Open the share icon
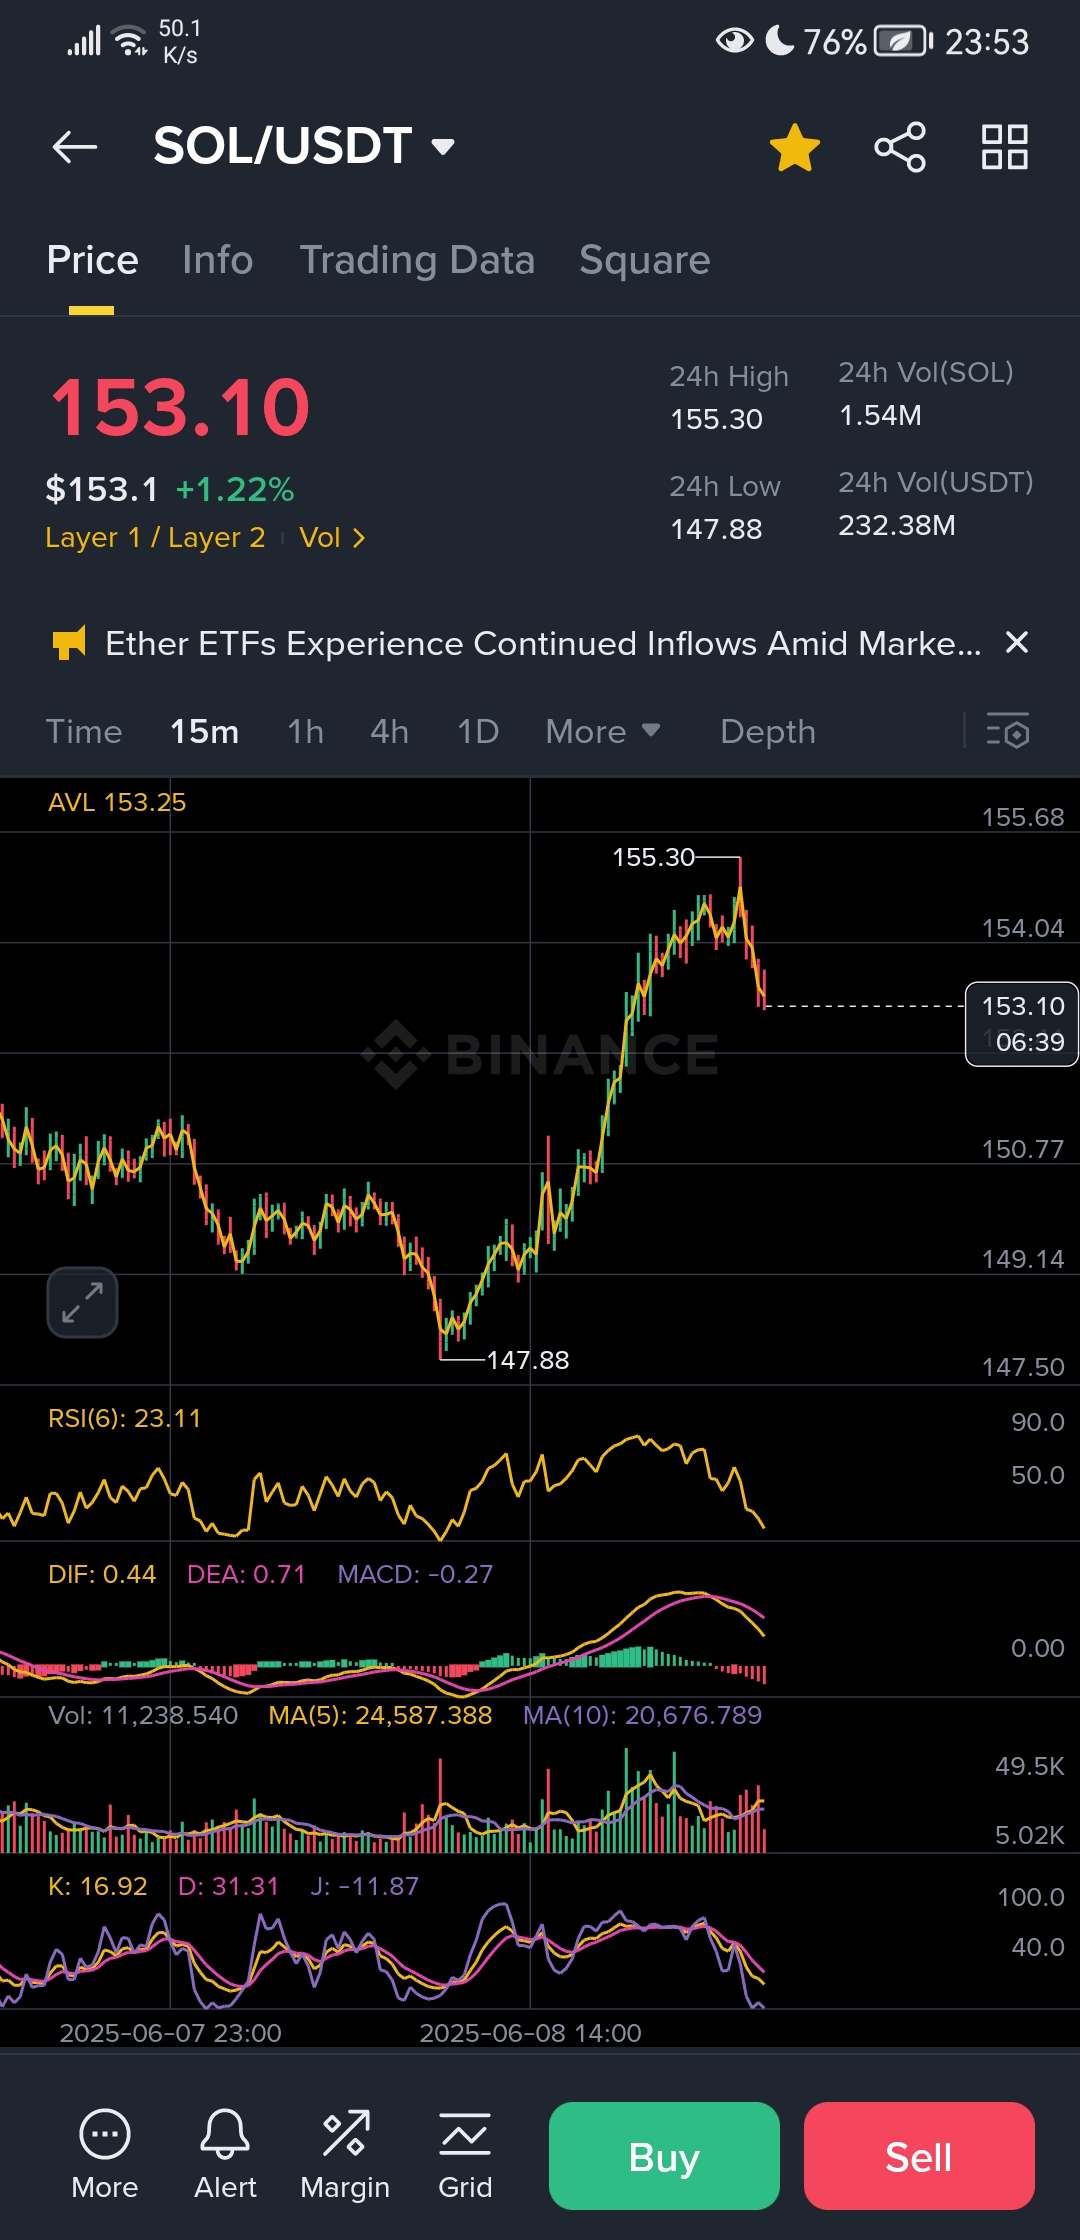This screenshot has height=2240, width=1080. 900,148
